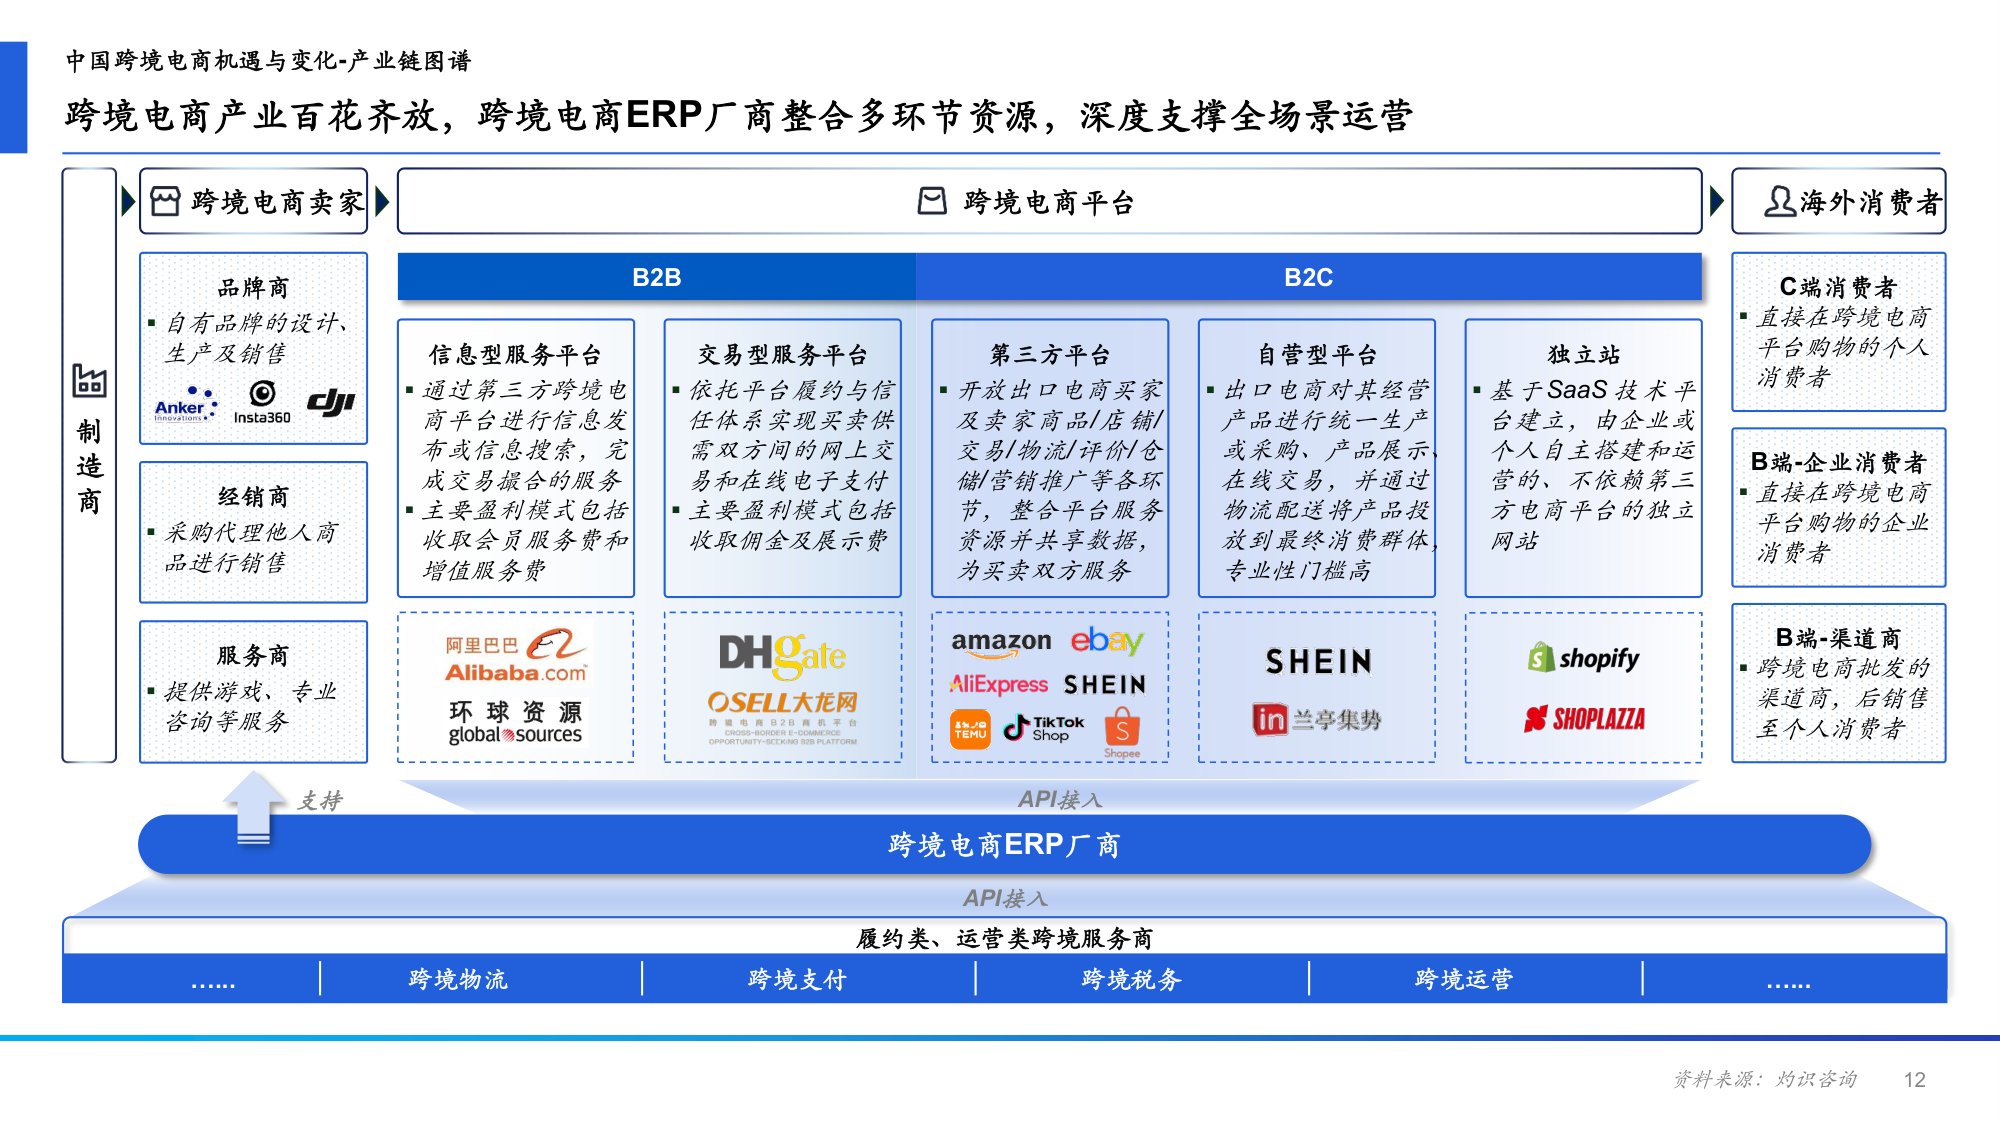Click the TEMU logo

pos(970,730)
